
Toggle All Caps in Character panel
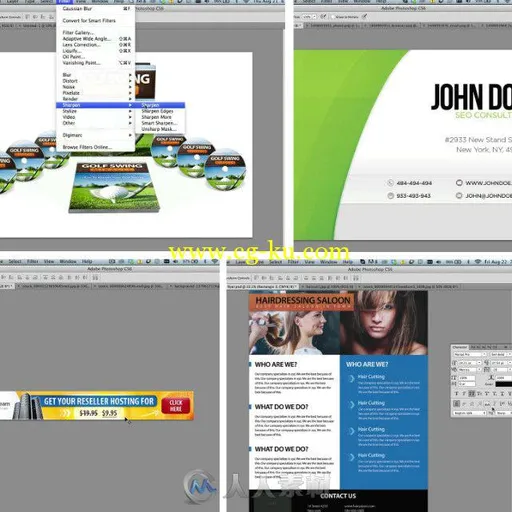click(x=472, y=393)
